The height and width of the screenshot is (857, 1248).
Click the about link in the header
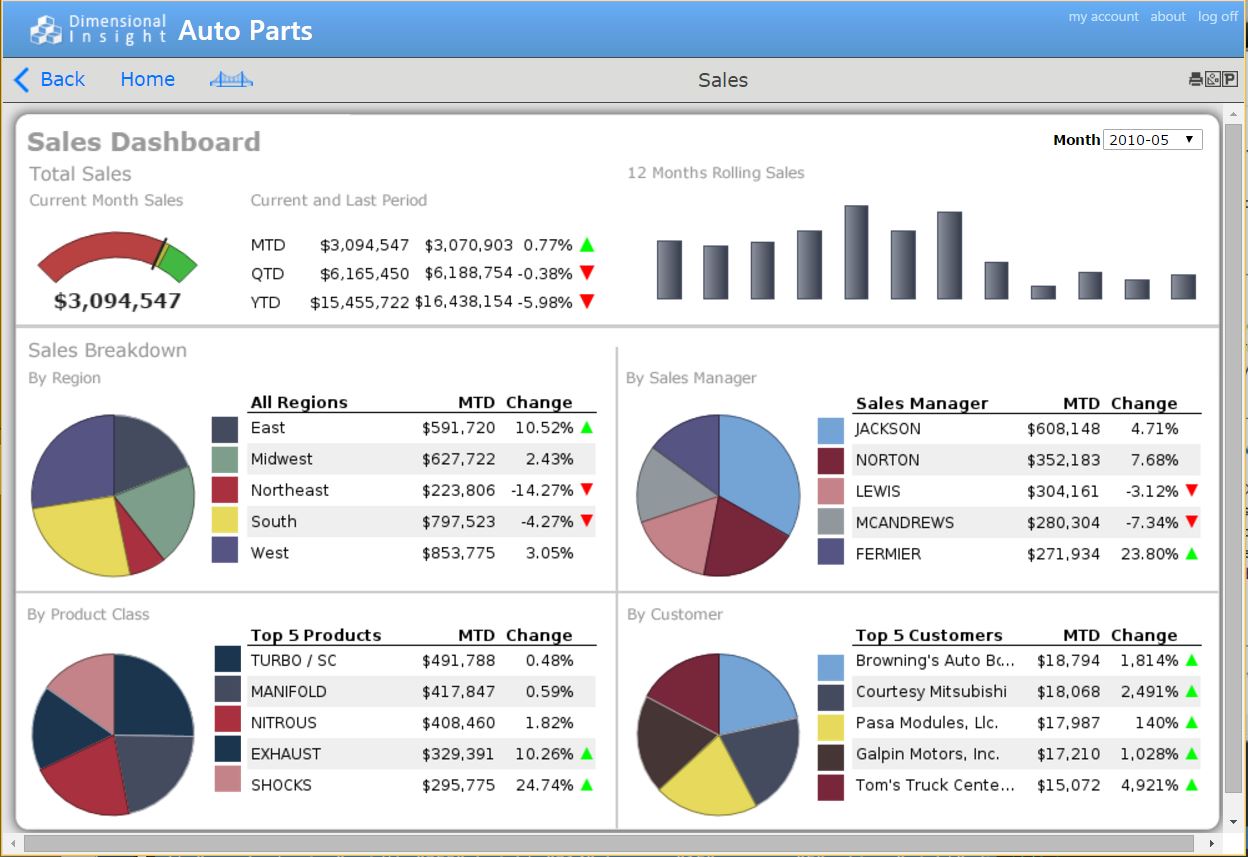(1167, 17)
